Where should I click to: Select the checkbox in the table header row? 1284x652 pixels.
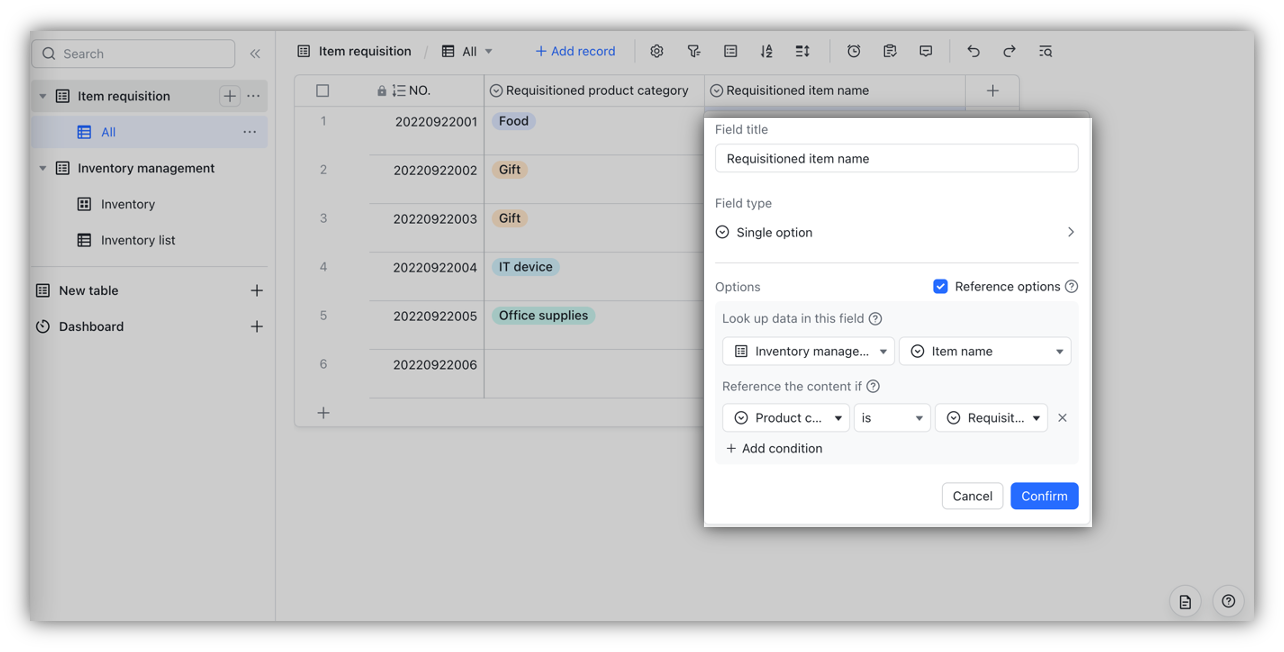tap(322, 90)
